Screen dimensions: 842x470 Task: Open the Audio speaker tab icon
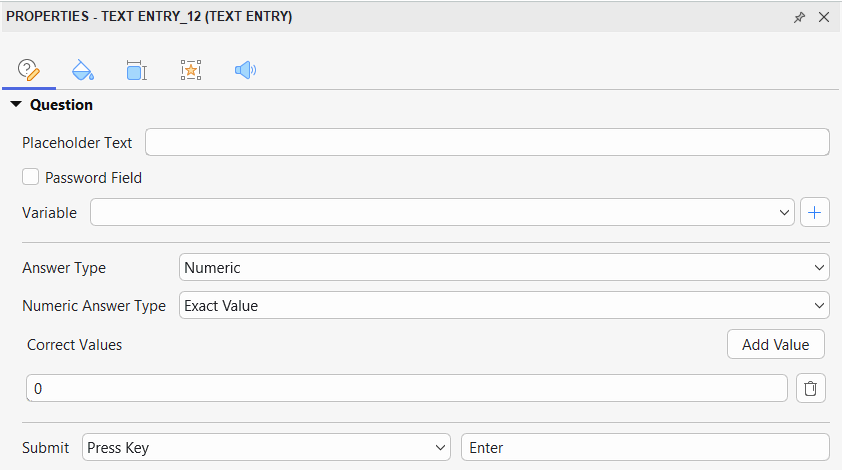(245, 70)
